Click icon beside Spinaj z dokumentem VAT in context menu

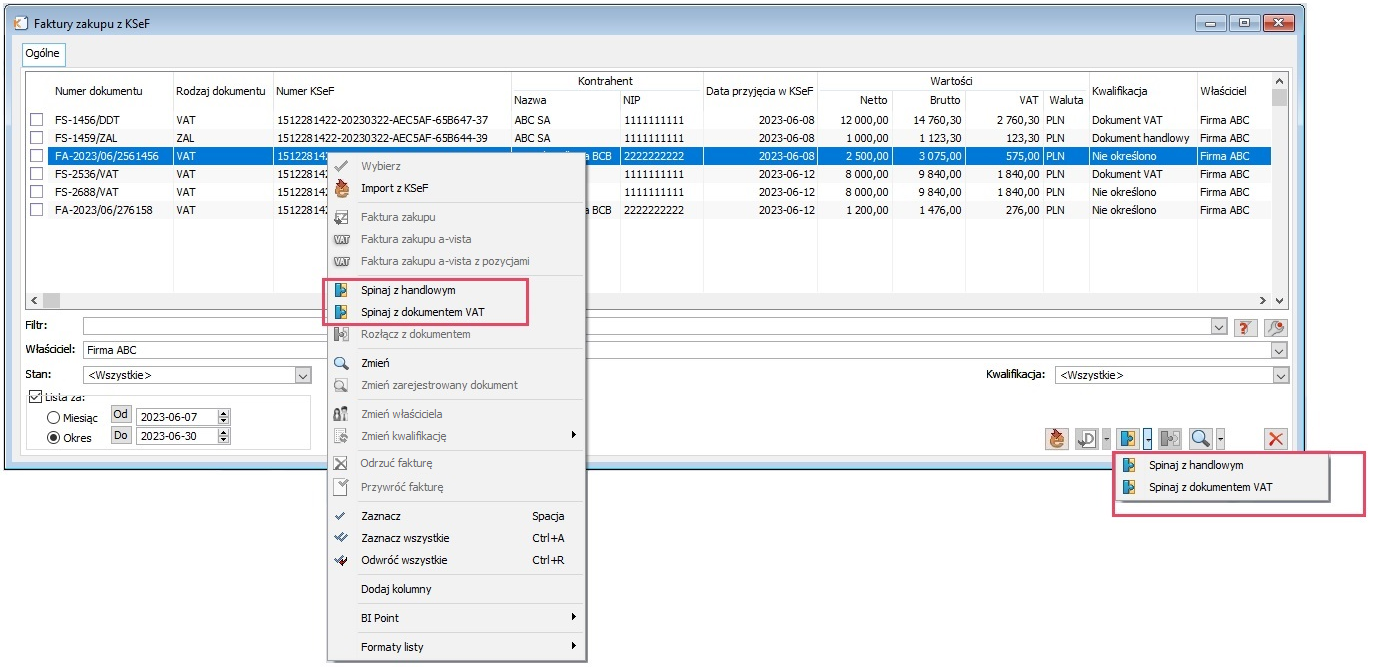341,312
